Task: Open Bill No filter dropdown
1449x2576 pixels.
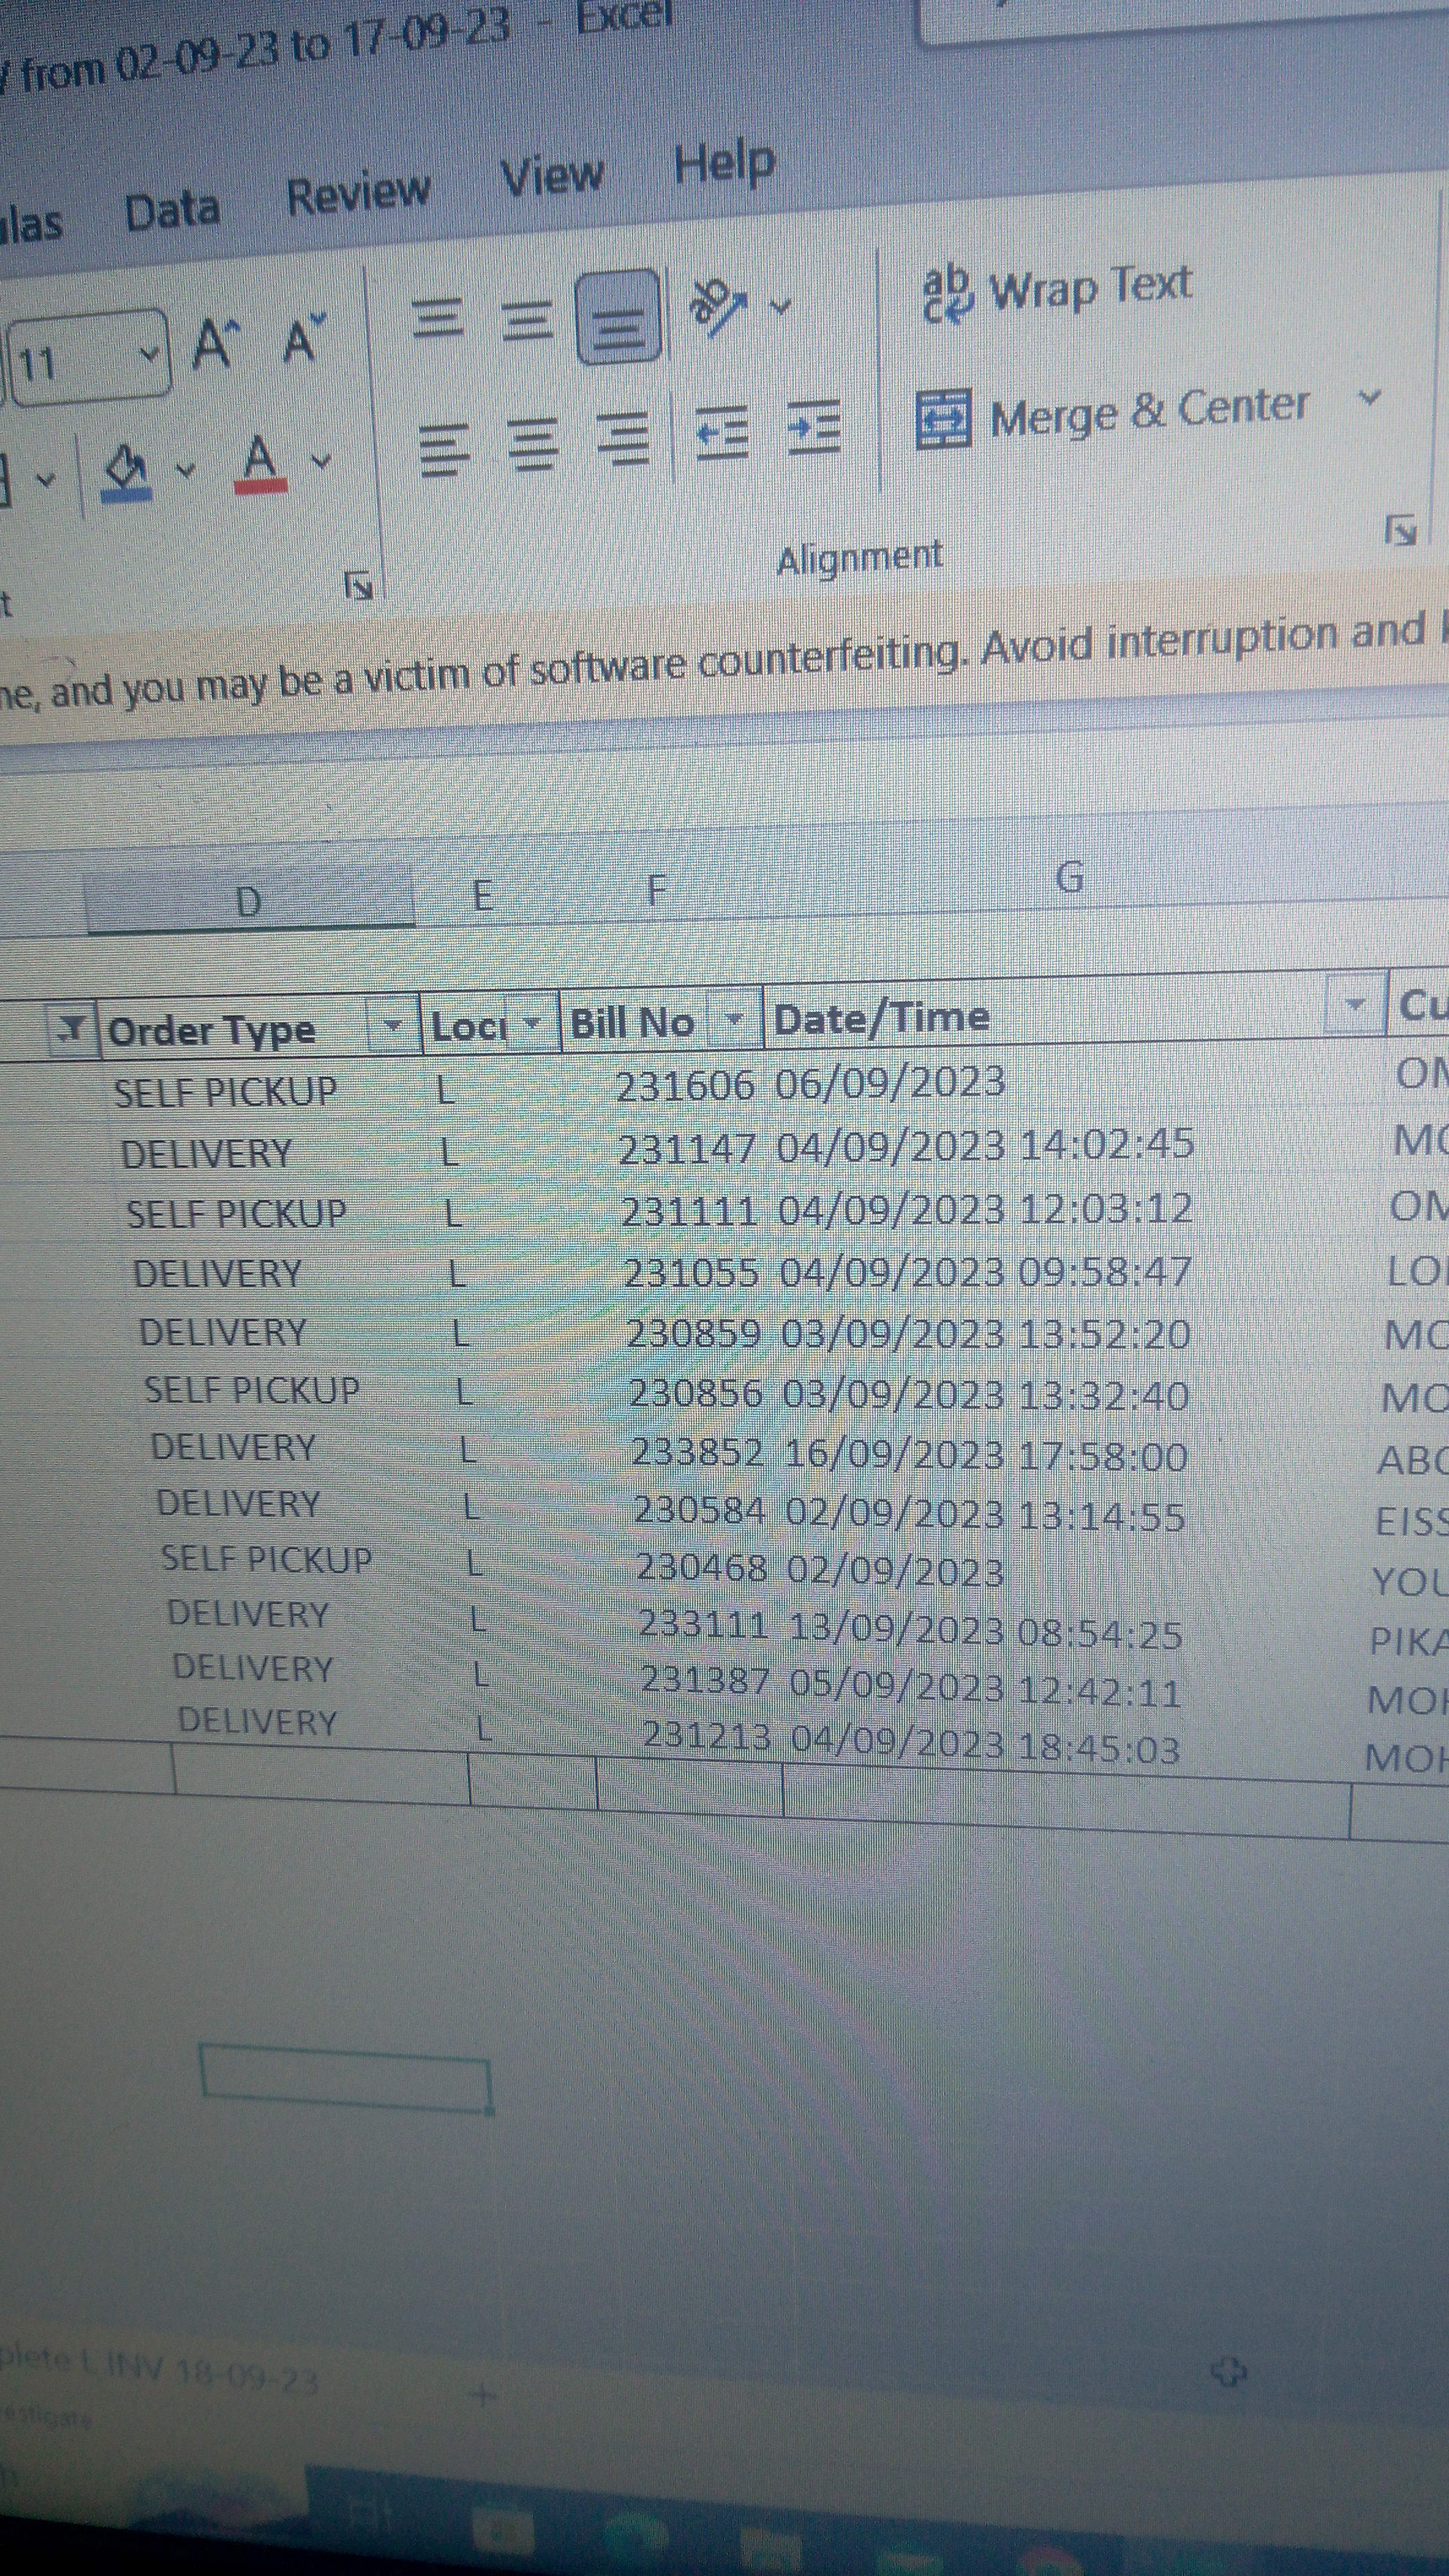Action: tap(734, 1018)
